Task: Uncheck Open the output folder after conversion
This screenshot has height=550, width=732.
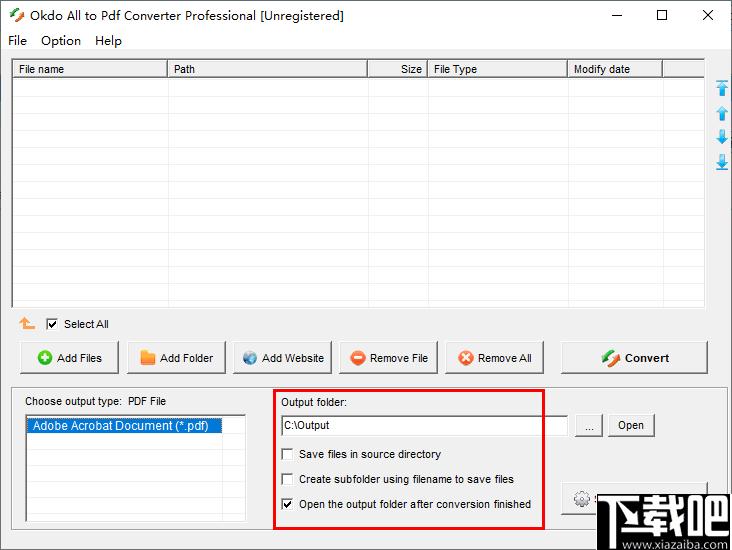Action: tap(288, 504)
